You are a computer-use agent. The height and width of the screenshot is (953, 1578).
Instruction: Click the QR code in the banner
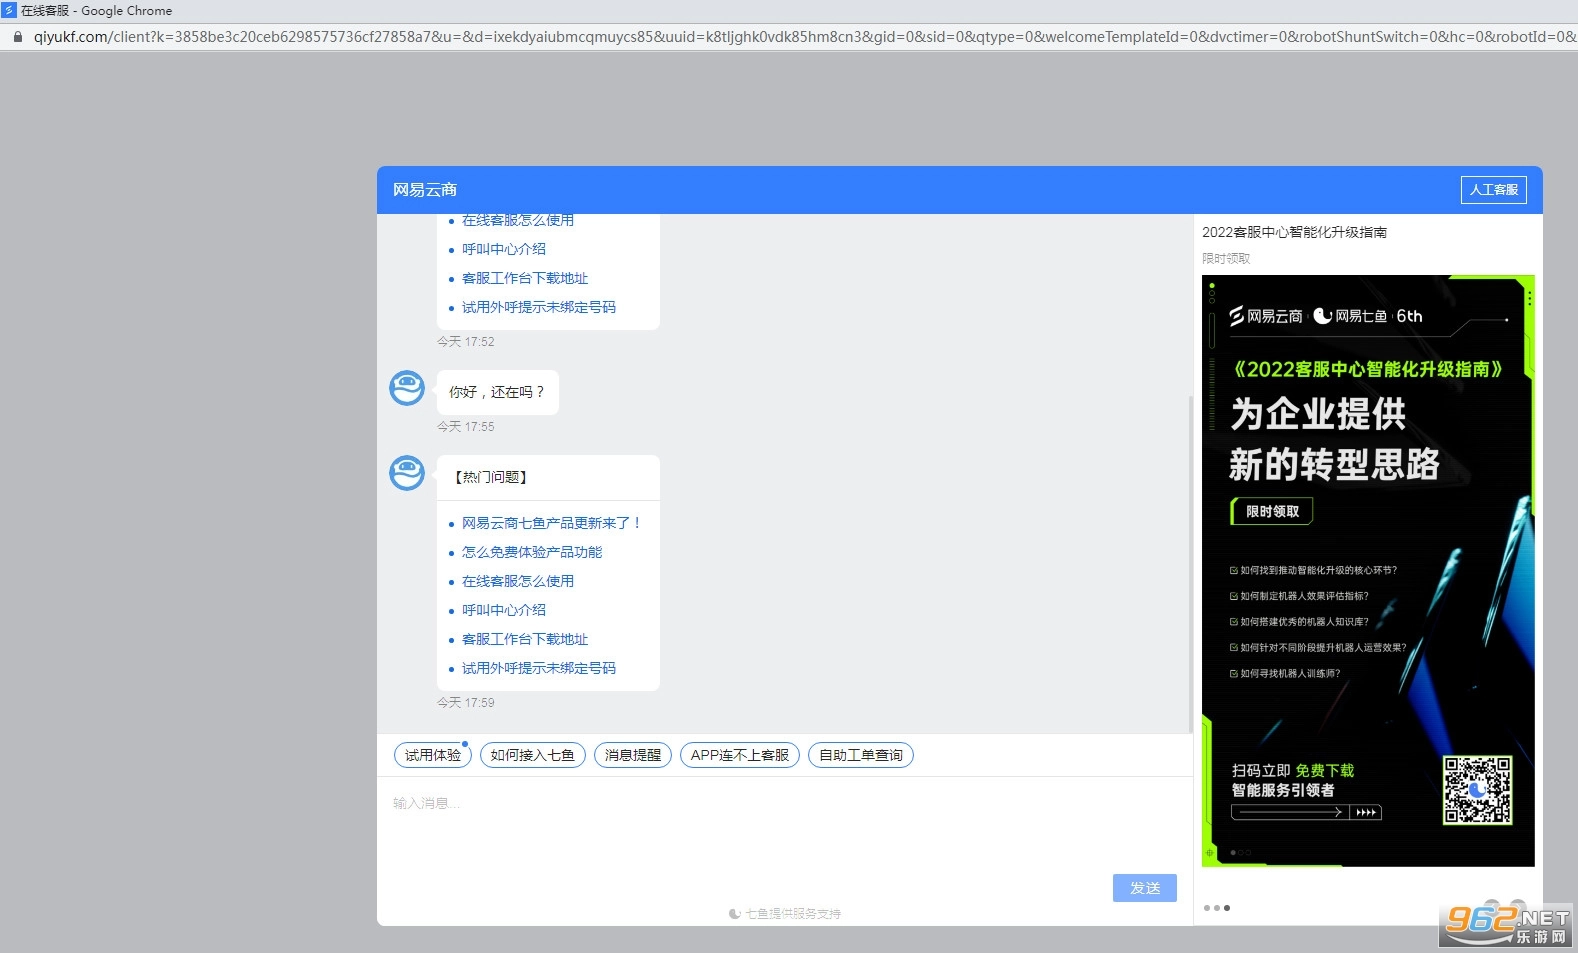(x=1476, y=790)
